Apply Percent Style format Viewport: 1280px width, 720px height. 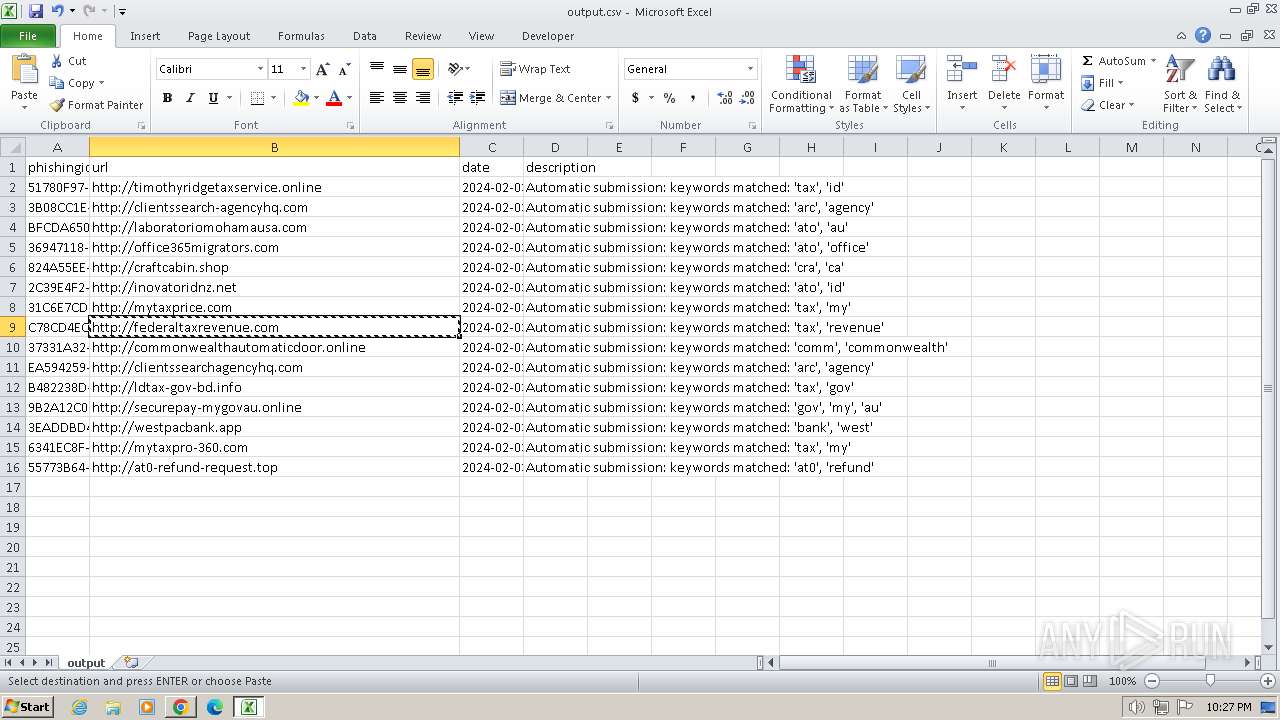coord(669,98)
